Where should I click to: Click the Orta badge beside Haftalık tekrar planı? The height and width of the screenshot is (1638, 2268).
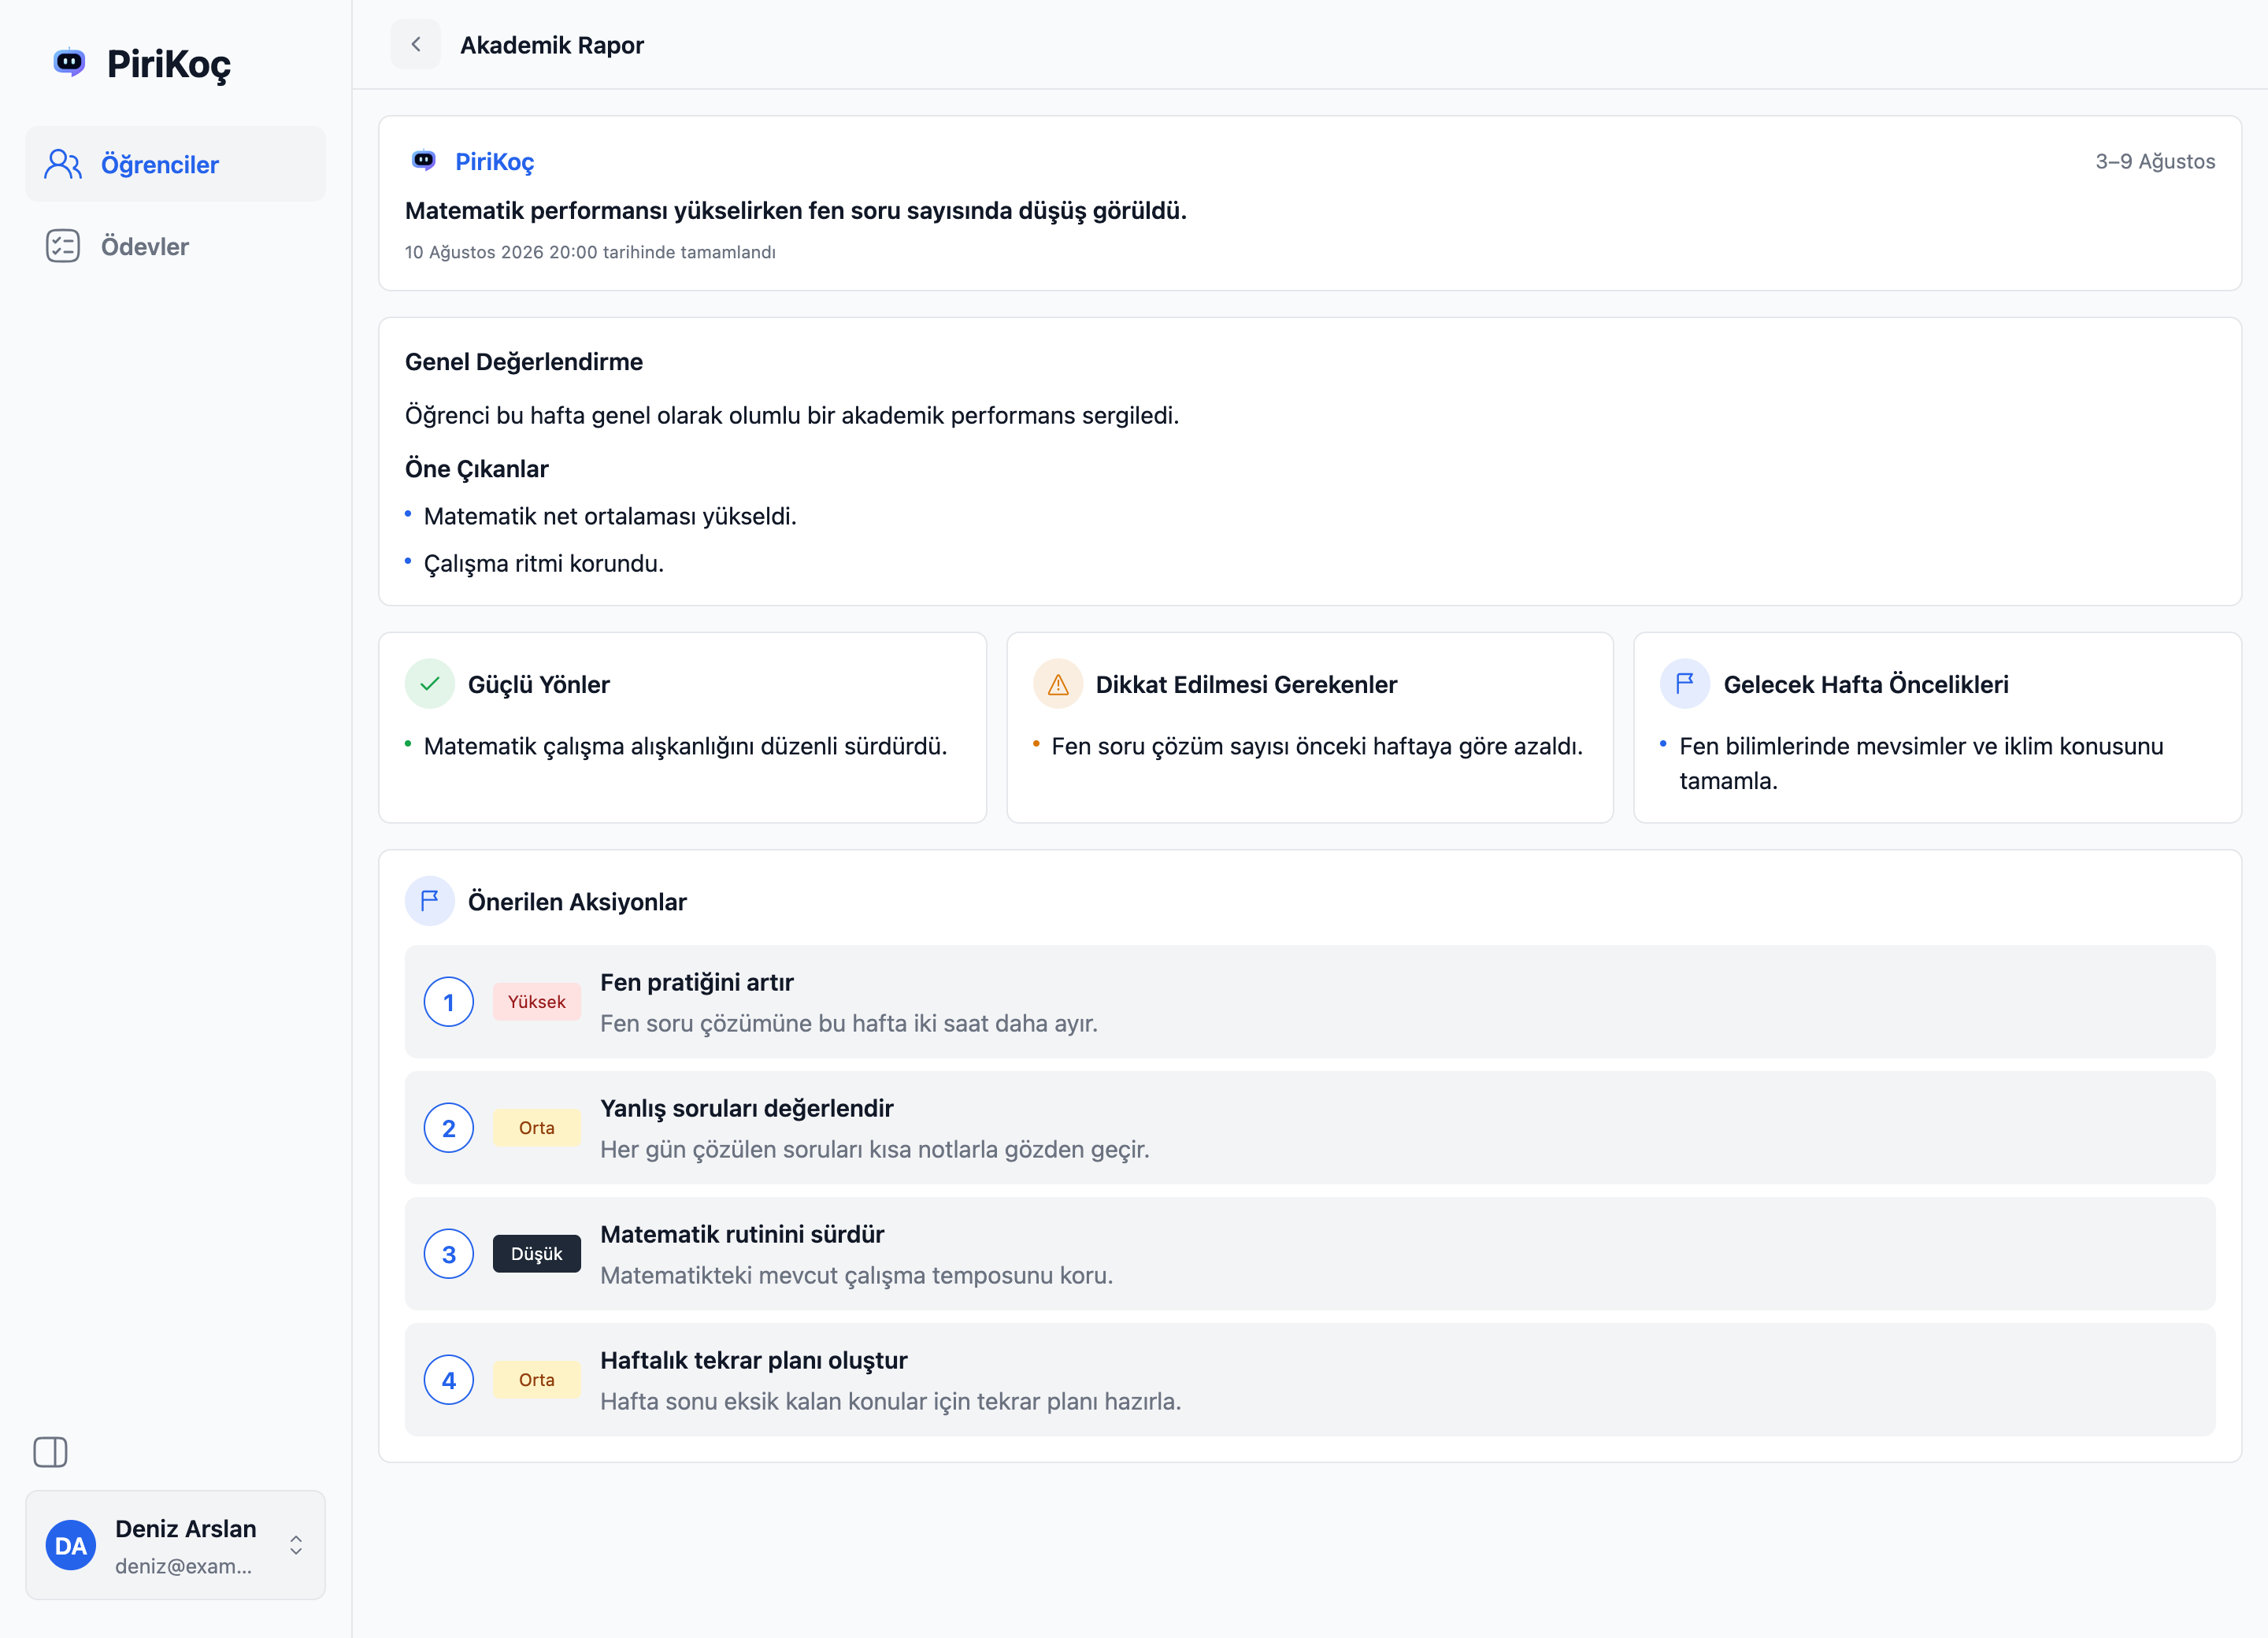[537, 1380]
